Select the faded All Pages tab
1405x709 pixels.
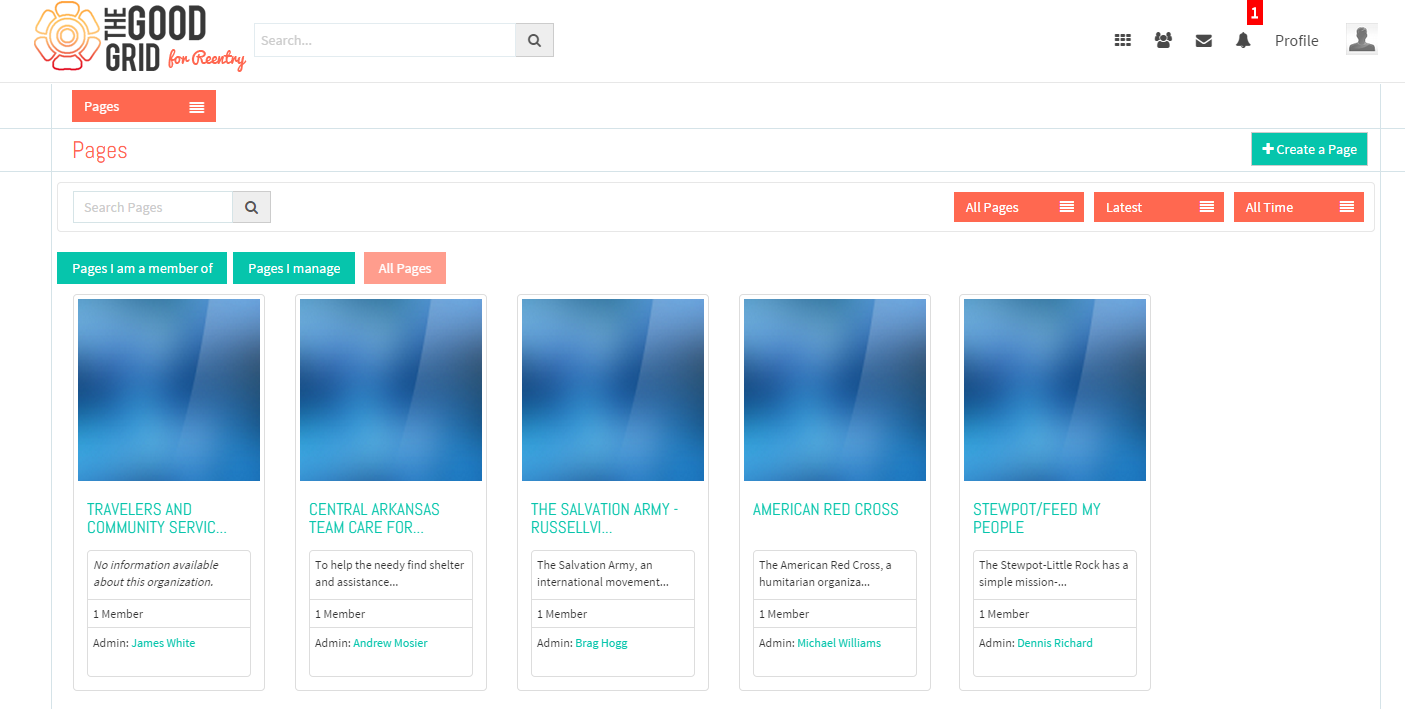point(405,268)
